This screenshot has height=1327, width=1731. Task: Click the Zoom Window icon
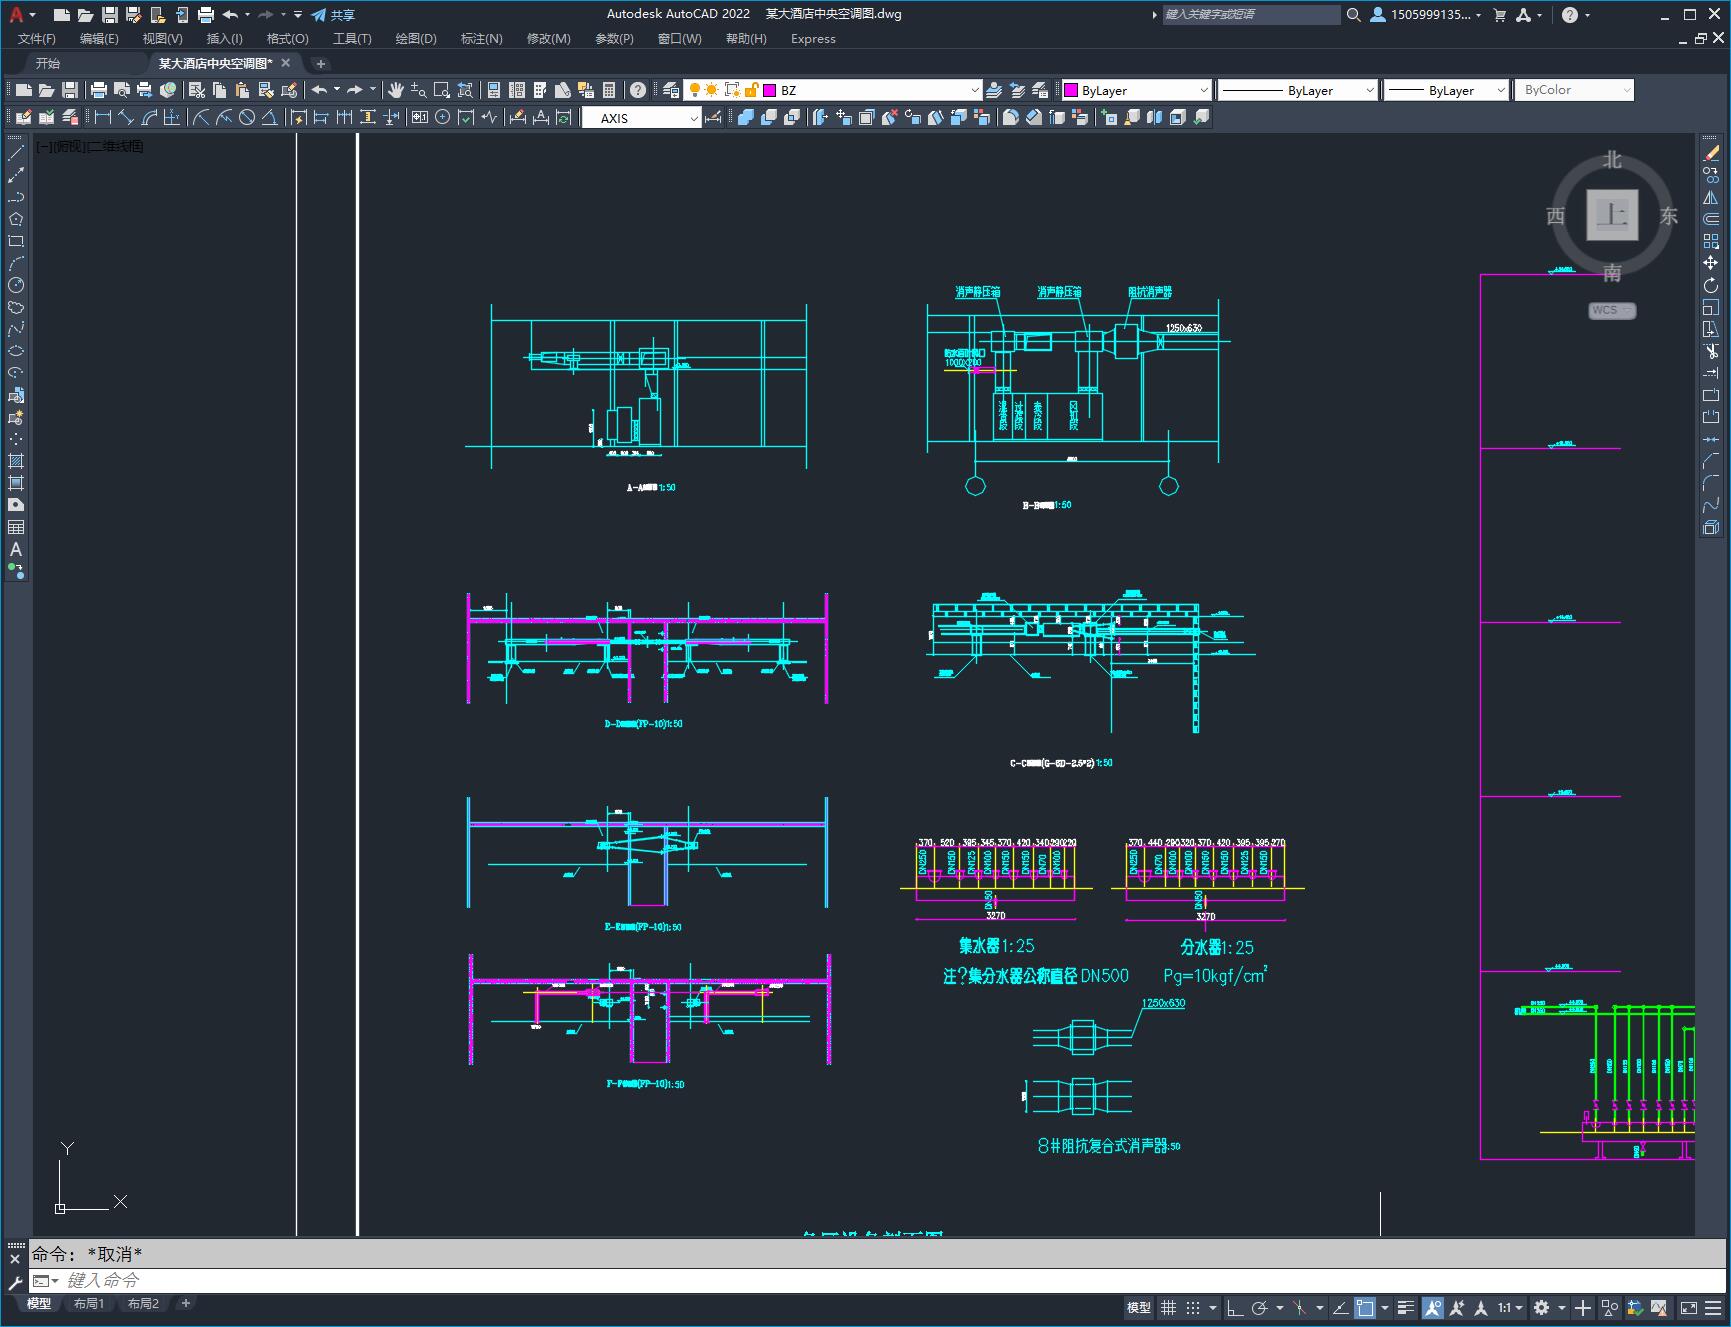441,90
